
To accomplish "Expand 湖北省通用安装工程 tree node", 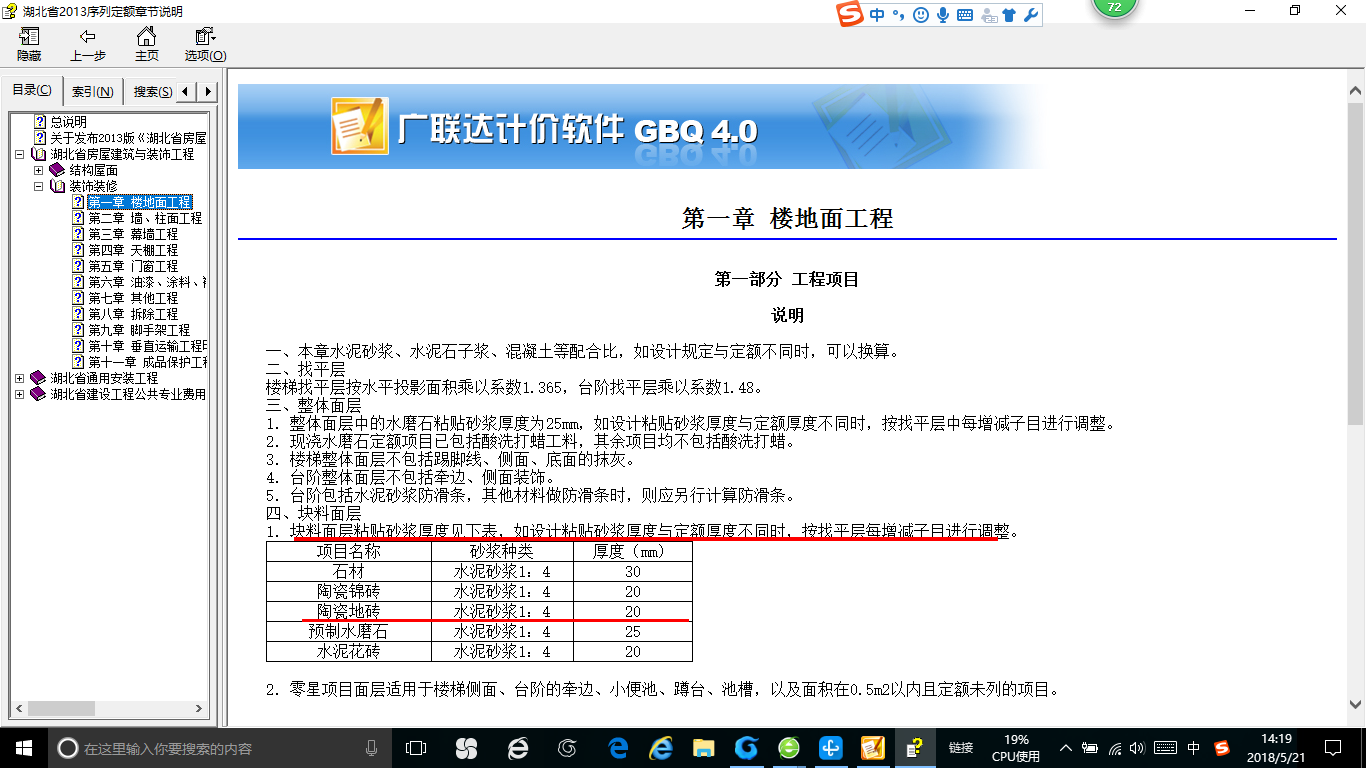I will click(x=20, y=378).
